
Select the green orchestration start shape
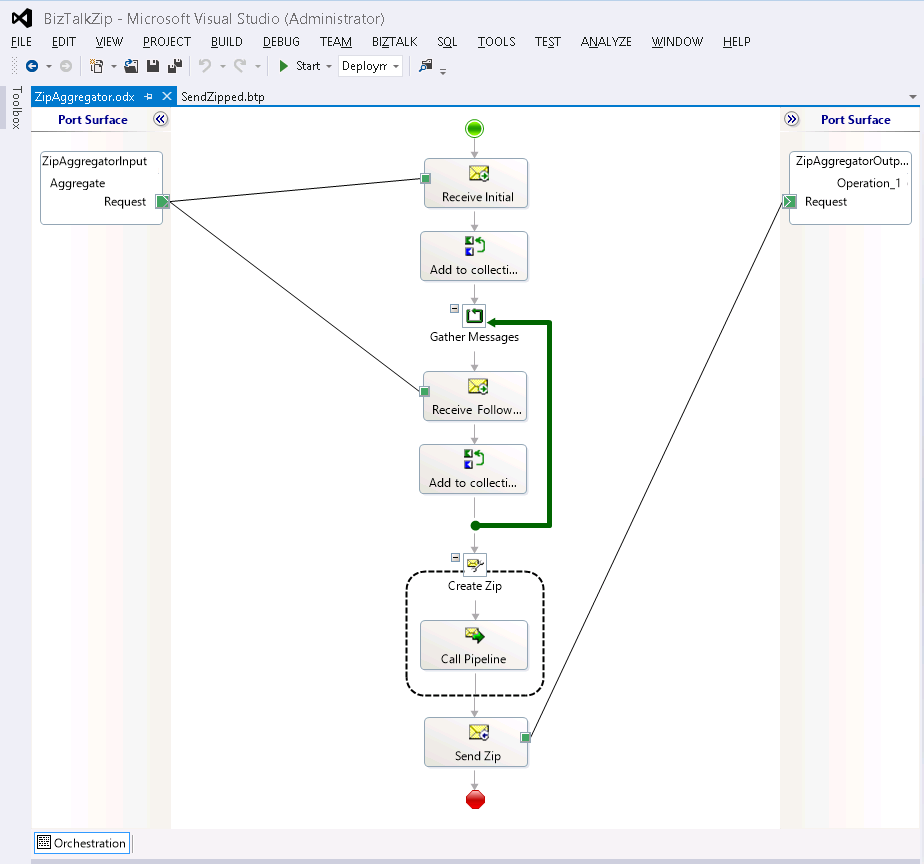[474, 128]
